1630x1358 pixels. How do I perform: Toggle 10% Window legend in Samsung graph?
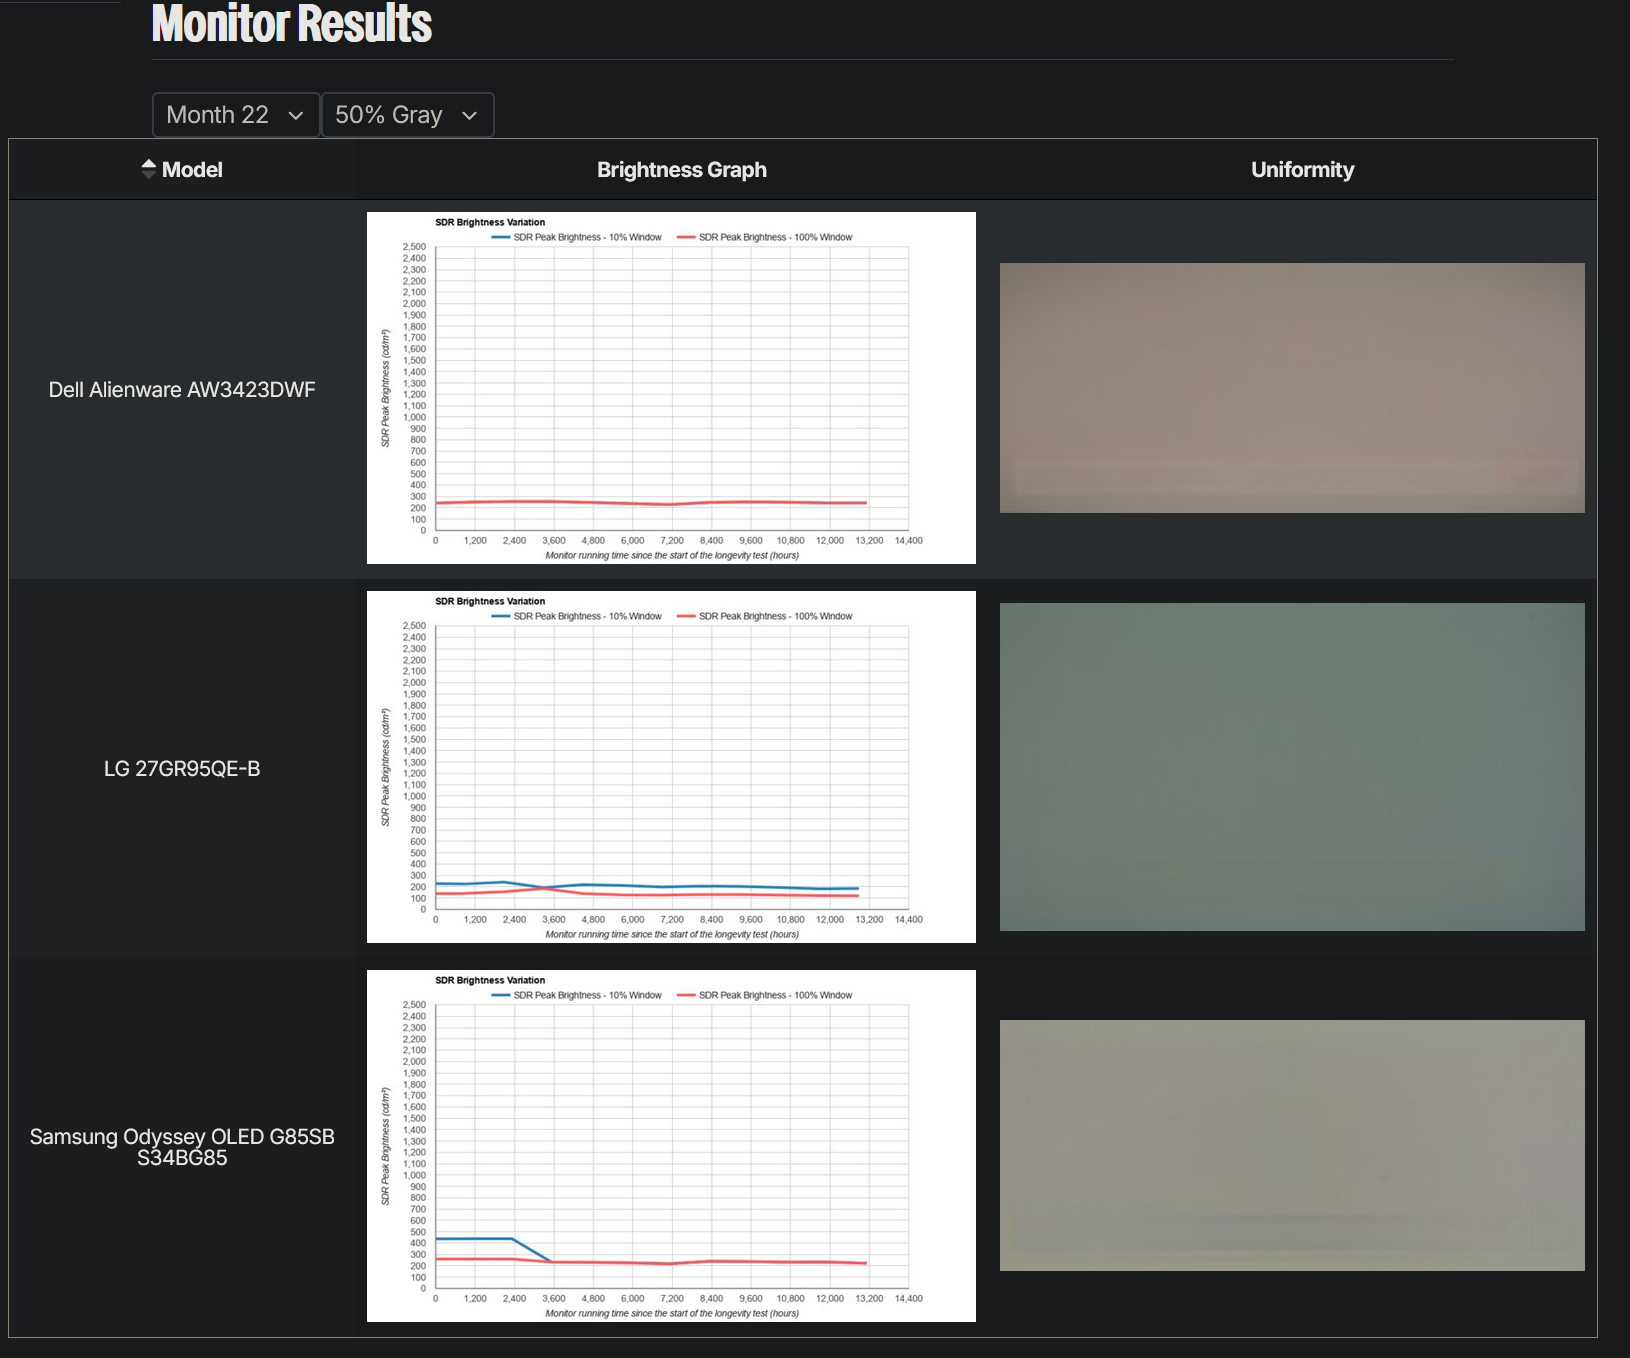point(577,996)
